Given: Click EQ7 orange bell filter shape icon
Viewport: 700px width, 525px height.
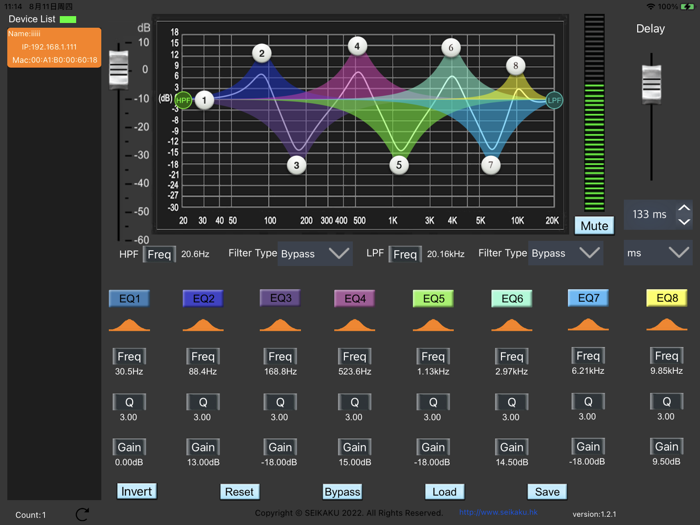Looking at the screenshot, I should pos(588,324).
